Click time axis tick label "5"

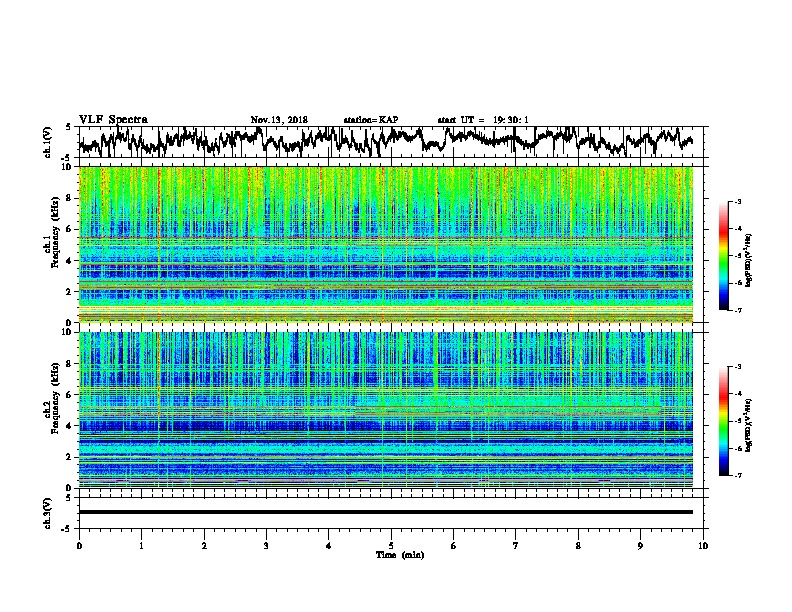coord(391,546)
